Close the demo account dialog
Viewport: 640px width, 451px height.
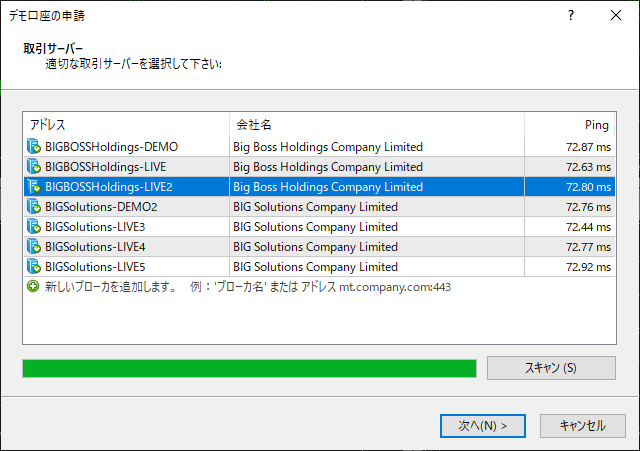(616, 16)
